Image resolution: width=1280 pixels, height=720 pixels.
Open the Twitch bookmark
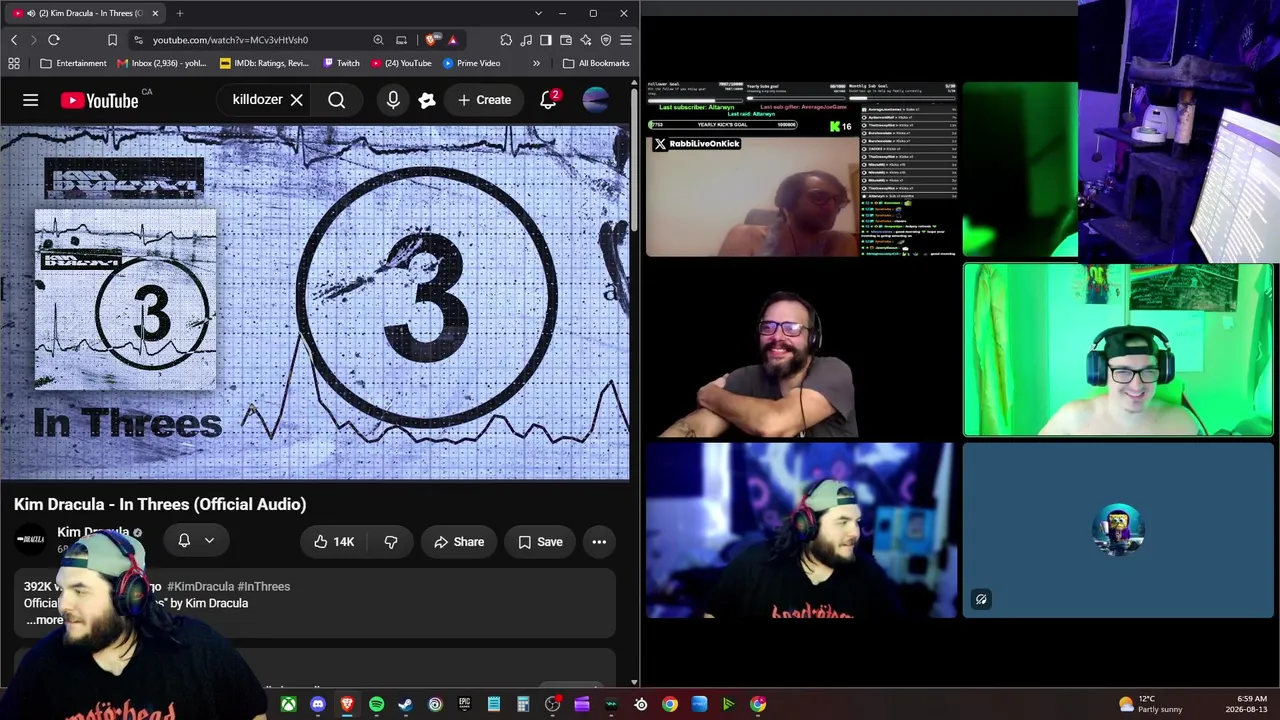pos(341,63)
